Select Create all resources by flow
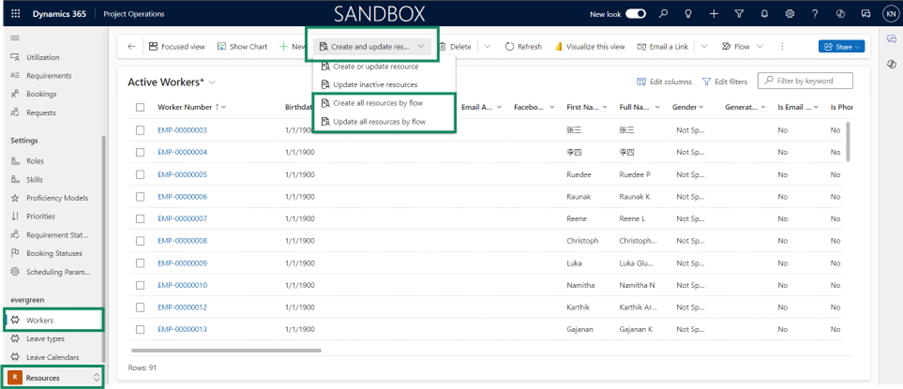Screen dimensions: 903x389 378,103
